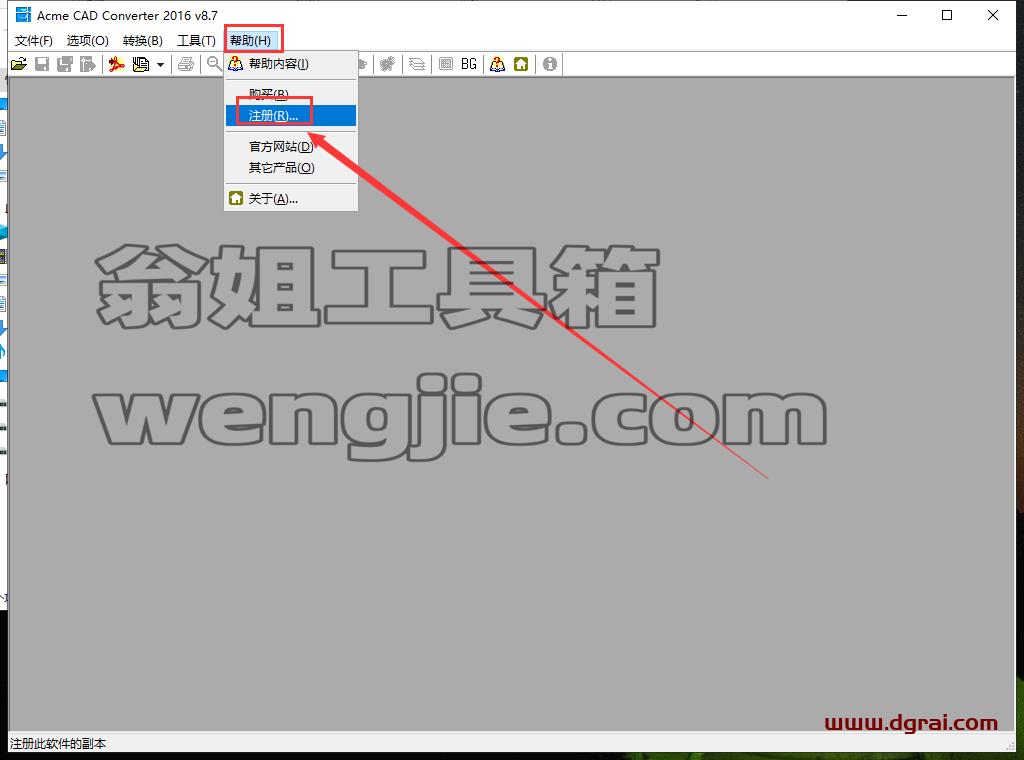This screenshot has height=760, width=1024.
Task: Open the 选项(O) menu
Action: click(88, 40)
